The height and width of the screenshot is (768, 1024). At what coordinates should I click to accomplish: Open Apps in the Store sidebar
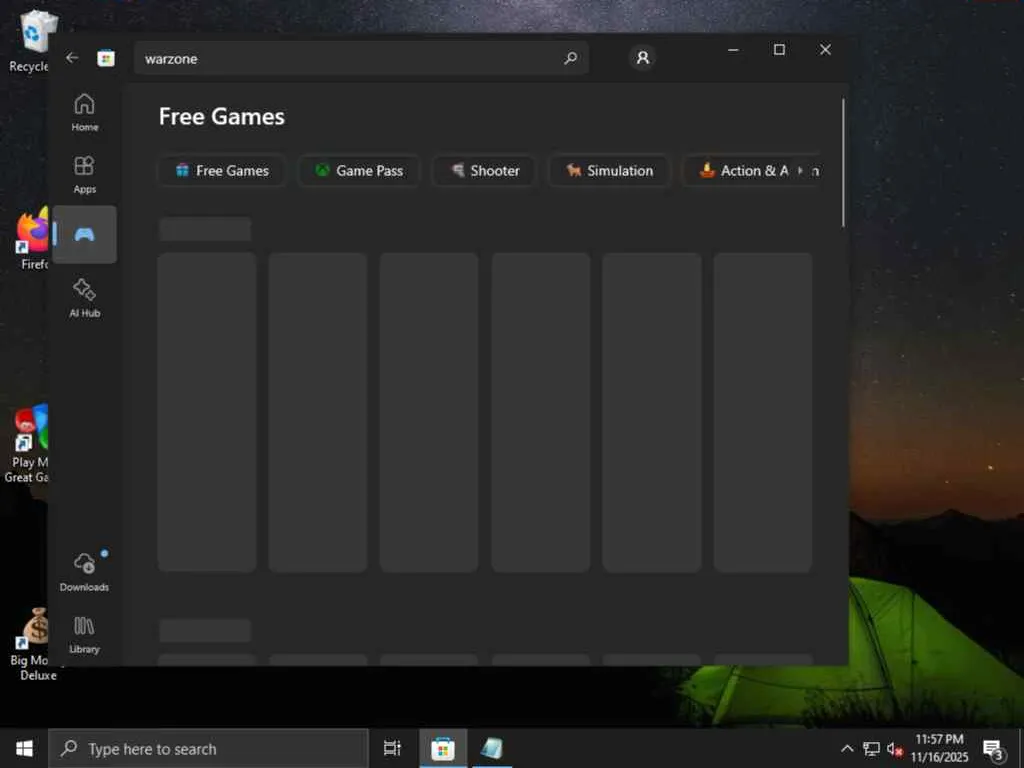coord(85,174)
